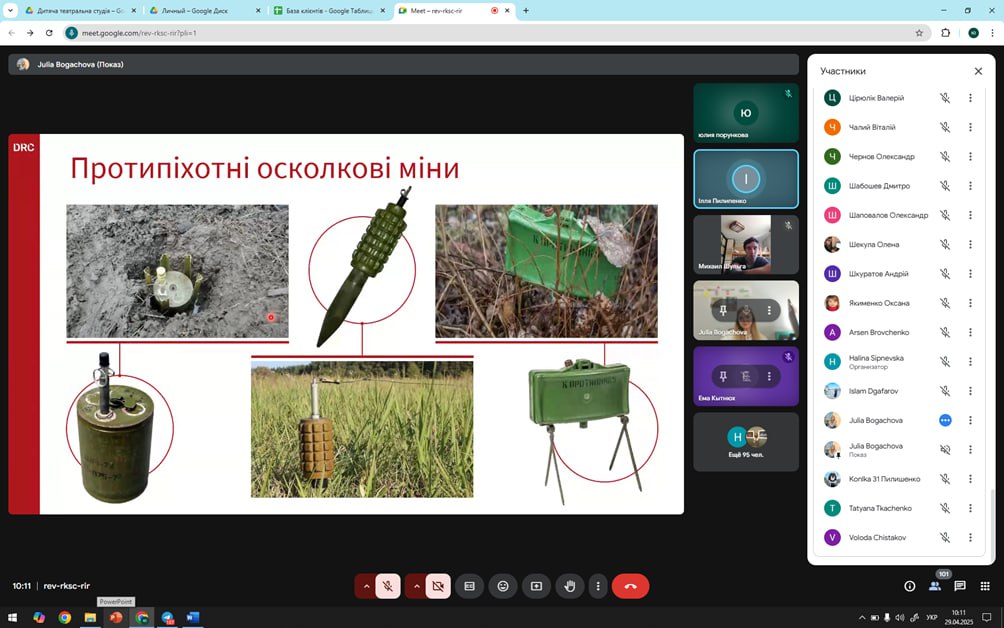Turn on closed captions
Viewport: 1004px width, 628px height.
coord(469,586)
